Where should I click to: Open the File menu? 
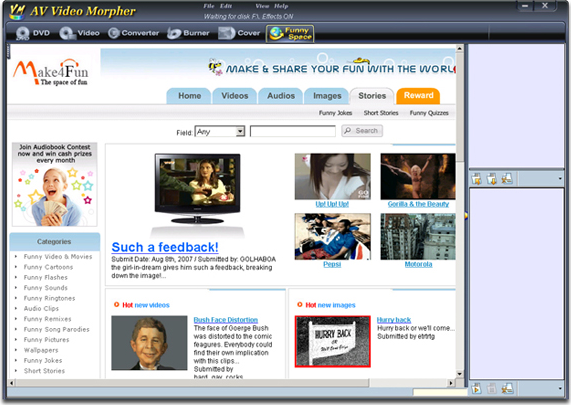[209, 6]
